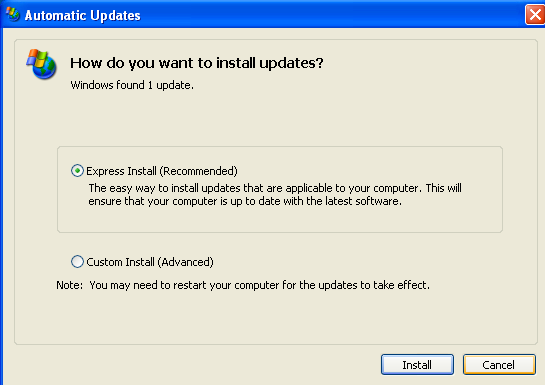Click the Express Install description paragraph
The image size is (545, 385).
pos(275,195)
